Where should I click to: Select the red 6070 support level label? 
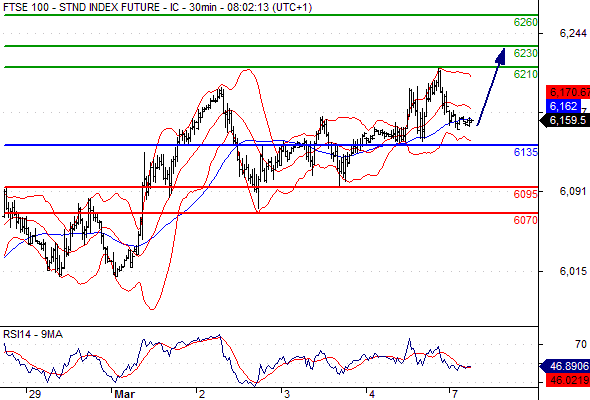pyautogui.click(x=526, y=220)
